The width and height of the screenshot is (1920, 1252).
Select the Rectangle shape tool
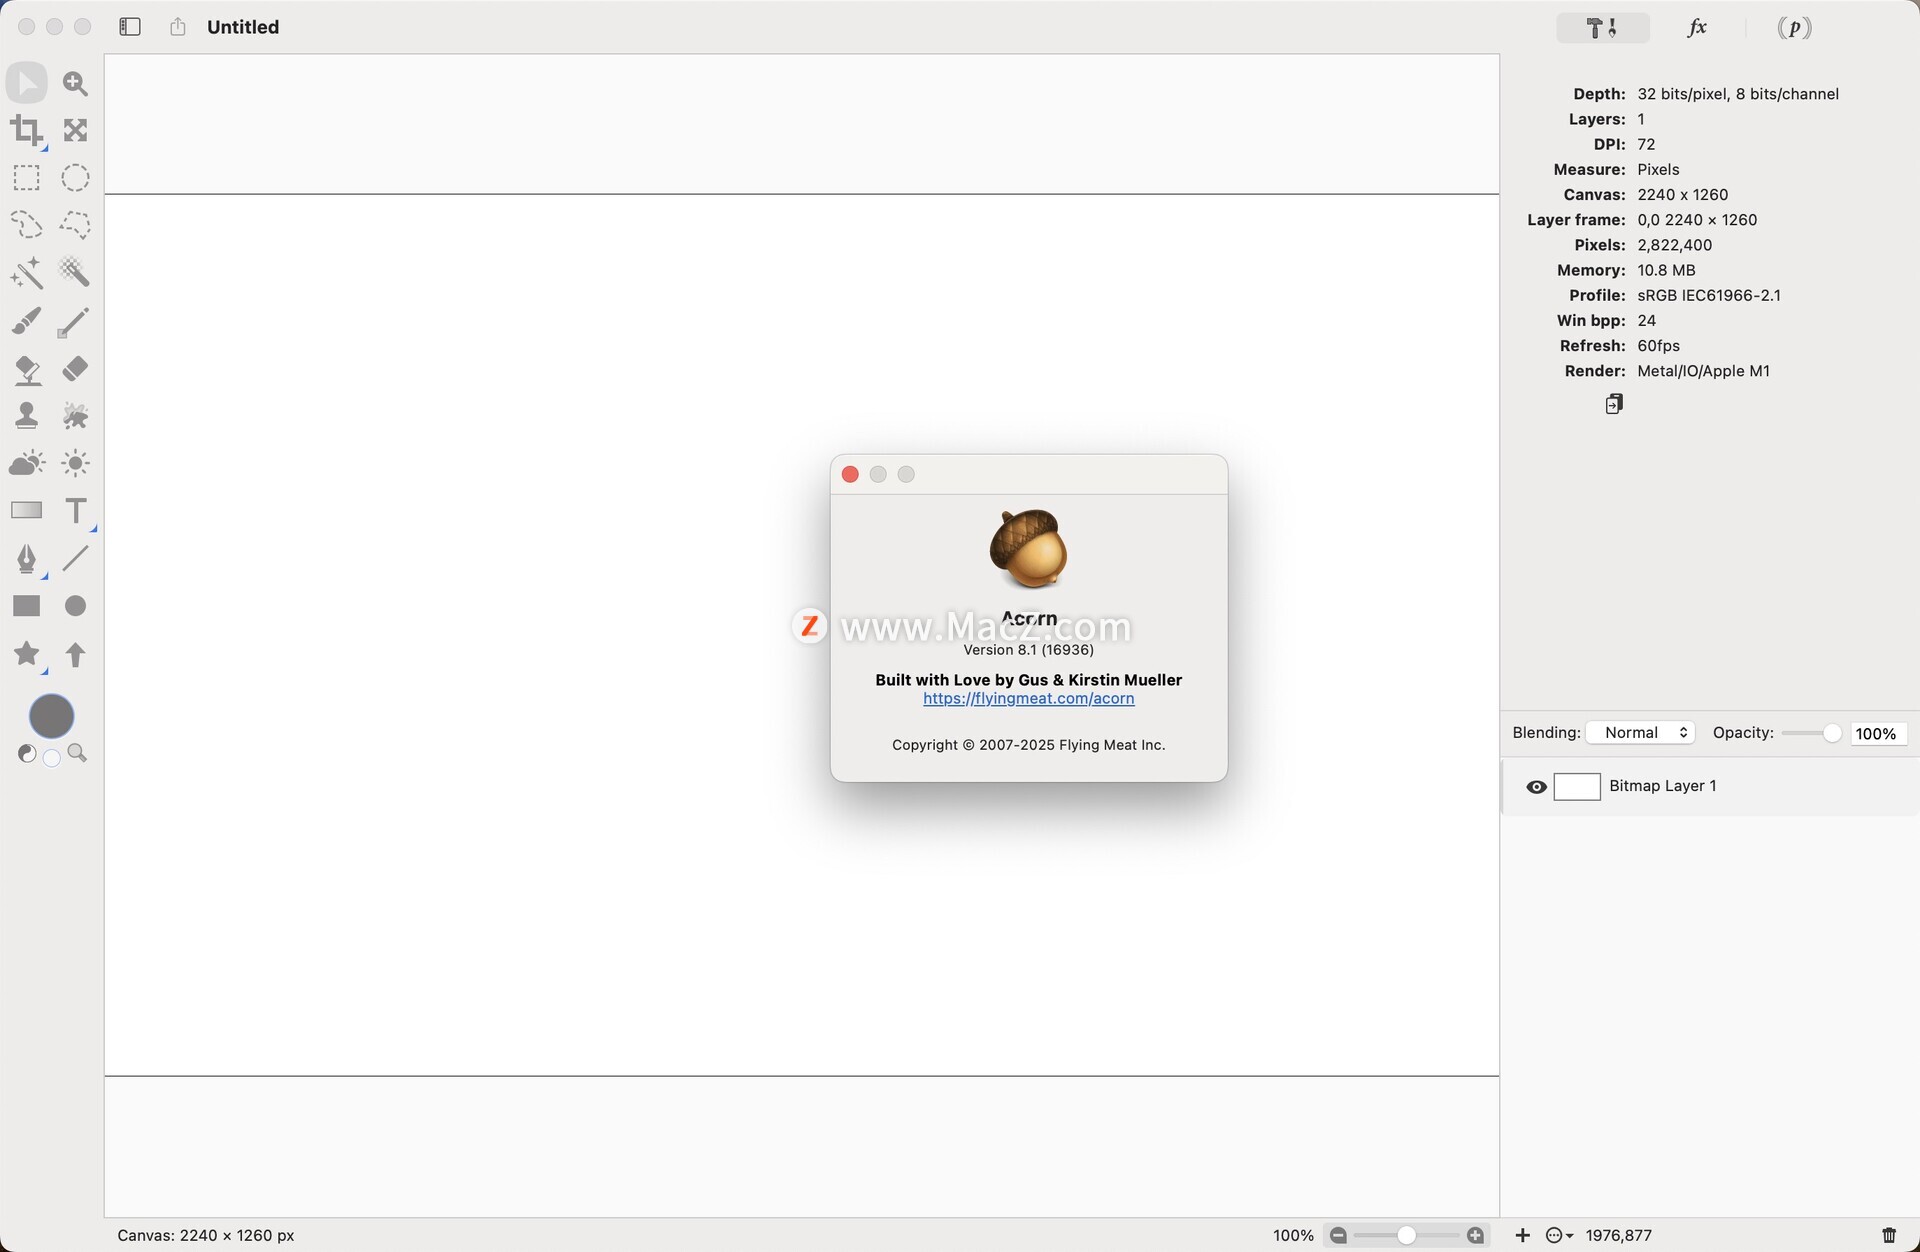27,606
